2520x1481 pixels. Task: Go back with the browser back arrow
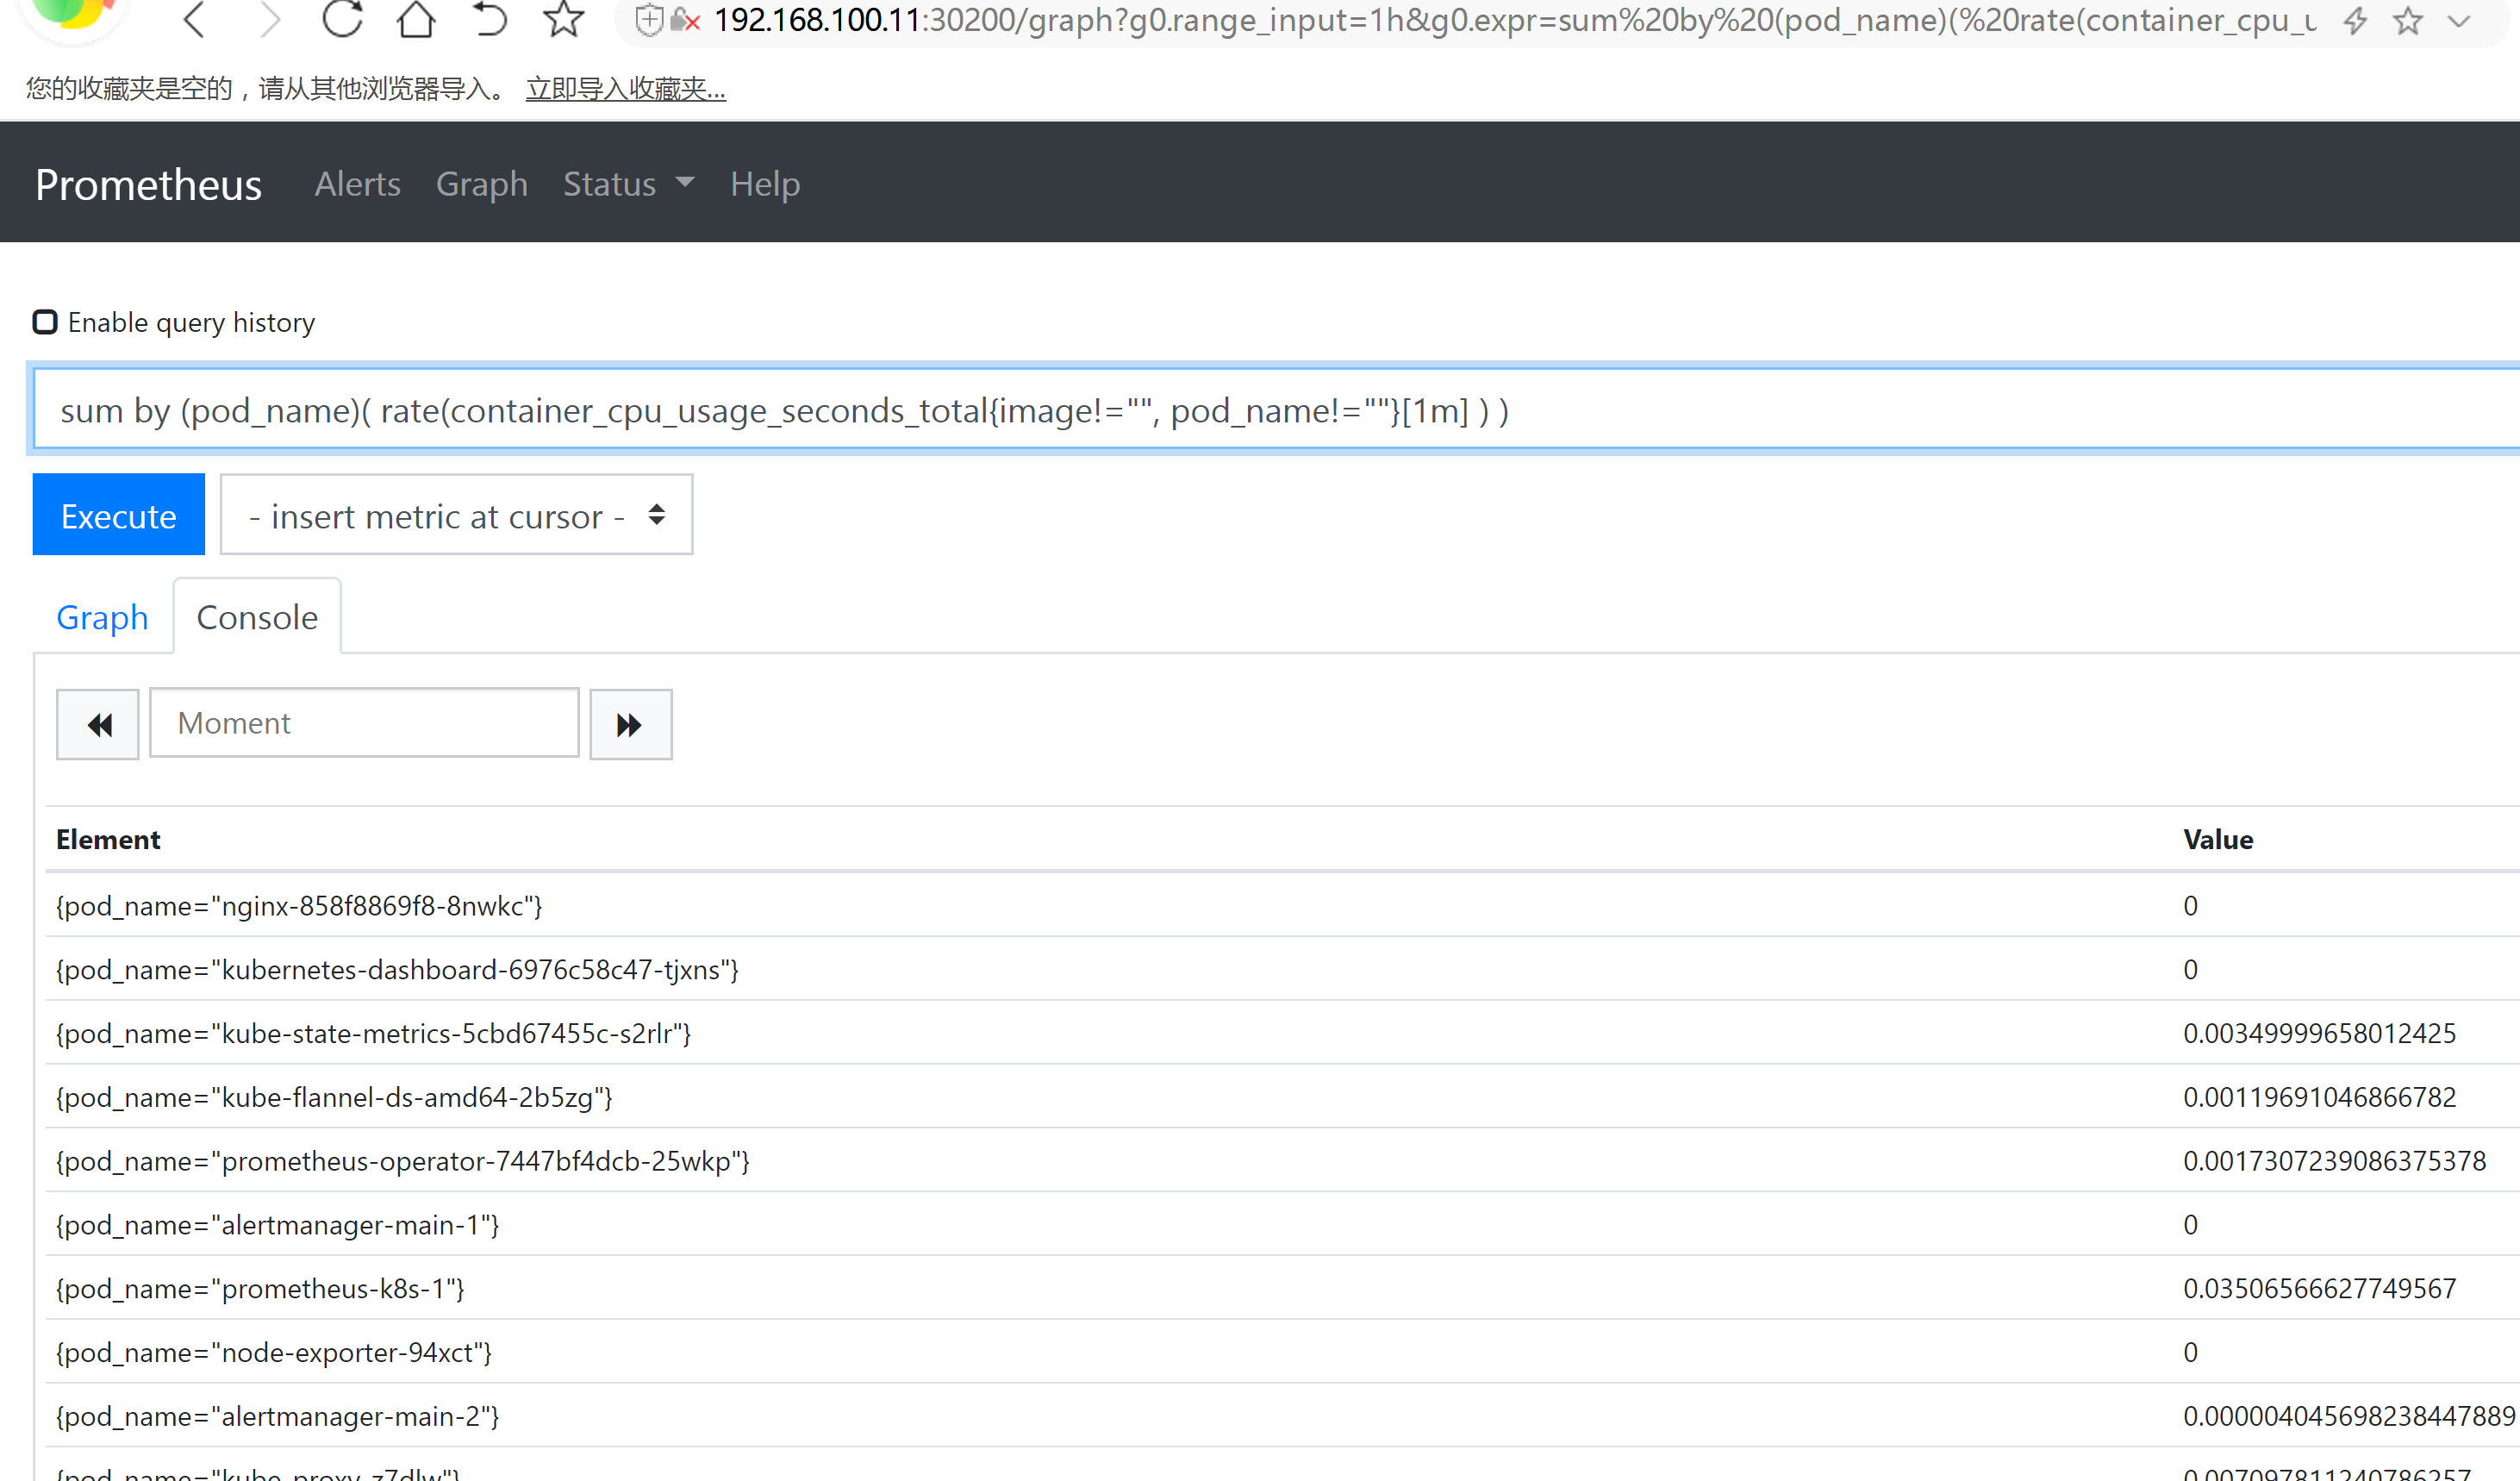[x=195, y=20]
